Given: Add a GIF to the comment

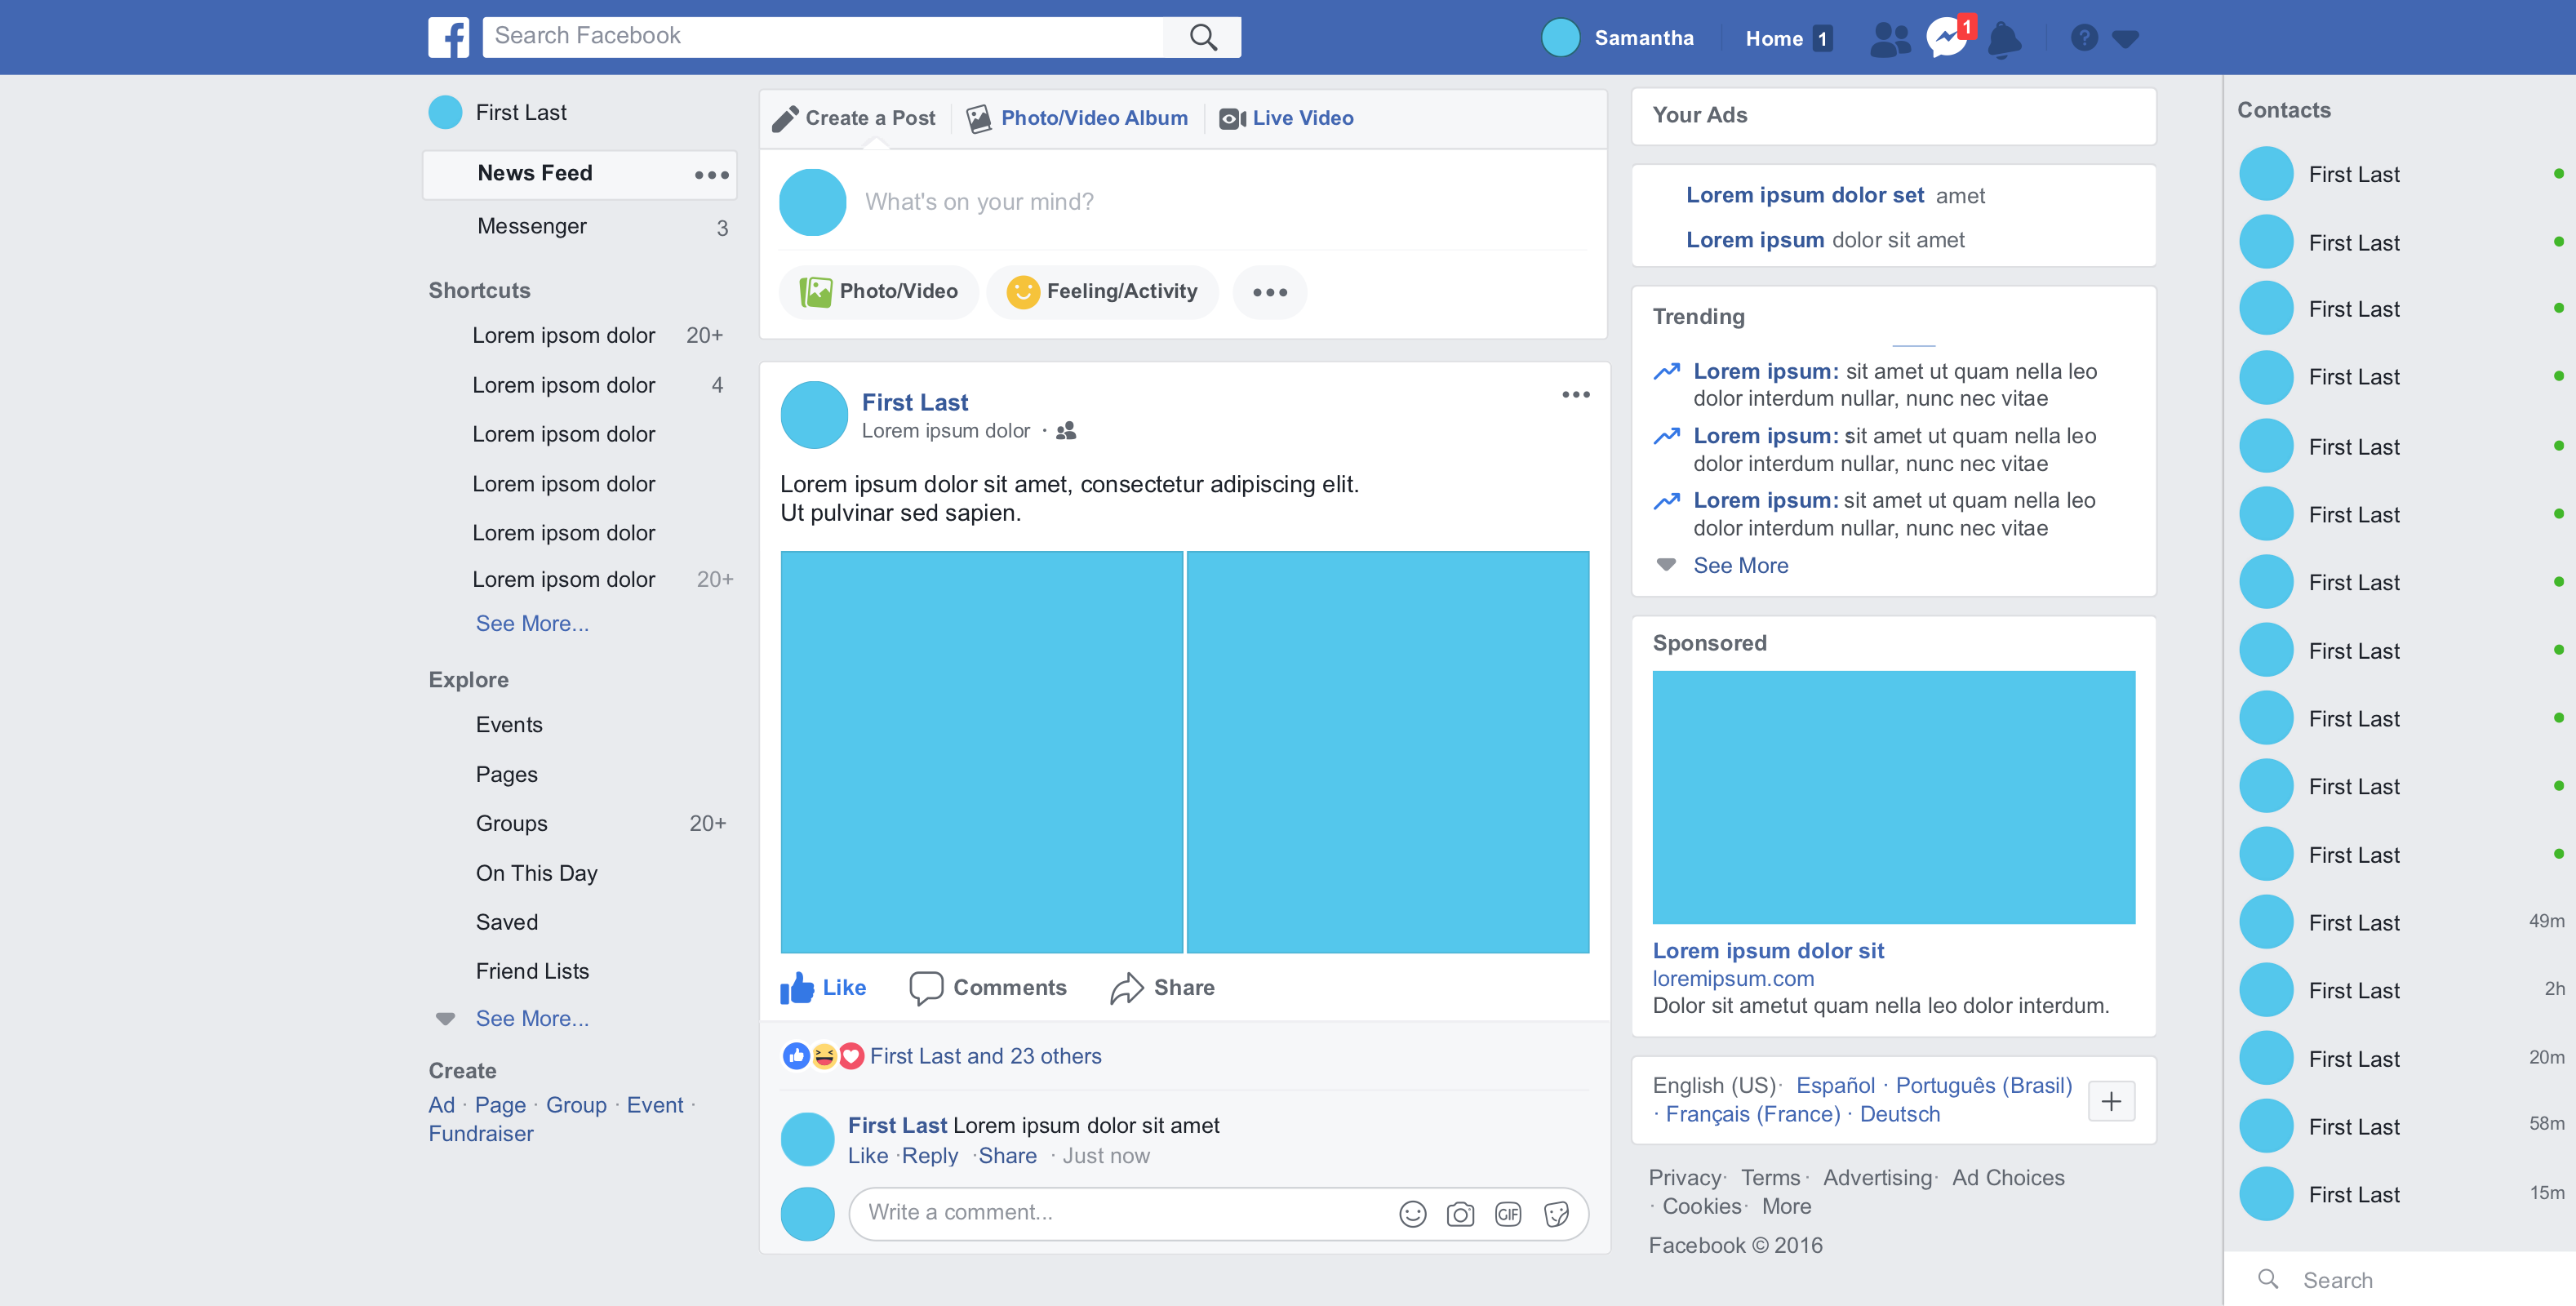Looking at the screenshot, I should point(1508,1214).
